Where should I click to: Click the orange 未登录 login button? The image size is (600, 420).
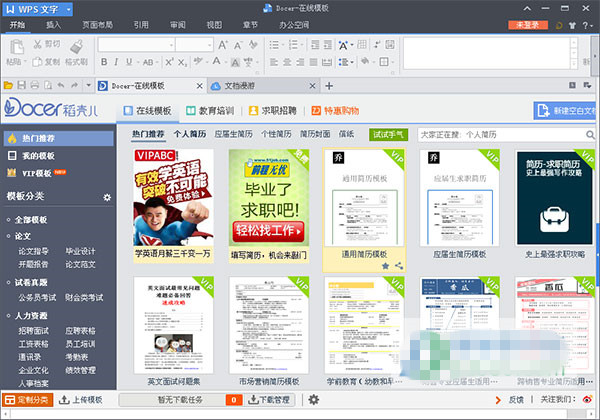(x=528, y=25)
